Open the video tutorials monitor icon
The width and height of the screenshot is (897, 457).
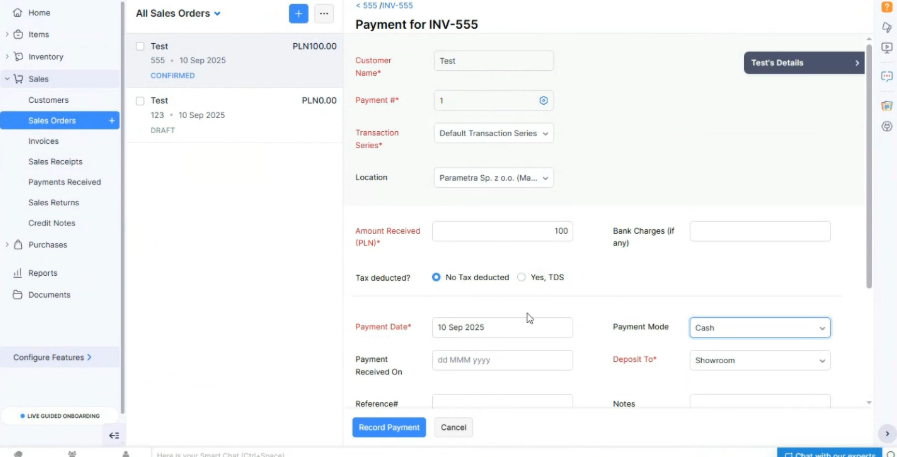(x=886, y=49)
